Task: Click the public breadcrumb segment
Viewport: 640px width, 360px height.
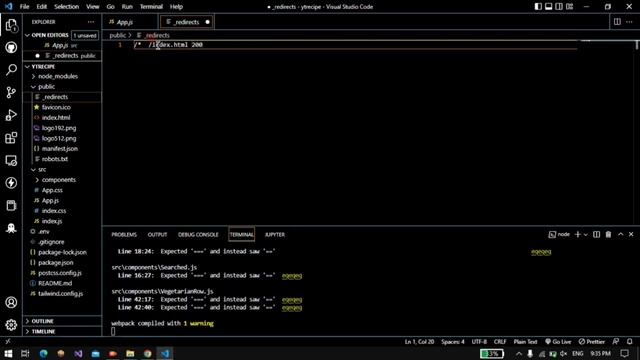Action: (x=118, y=35)
